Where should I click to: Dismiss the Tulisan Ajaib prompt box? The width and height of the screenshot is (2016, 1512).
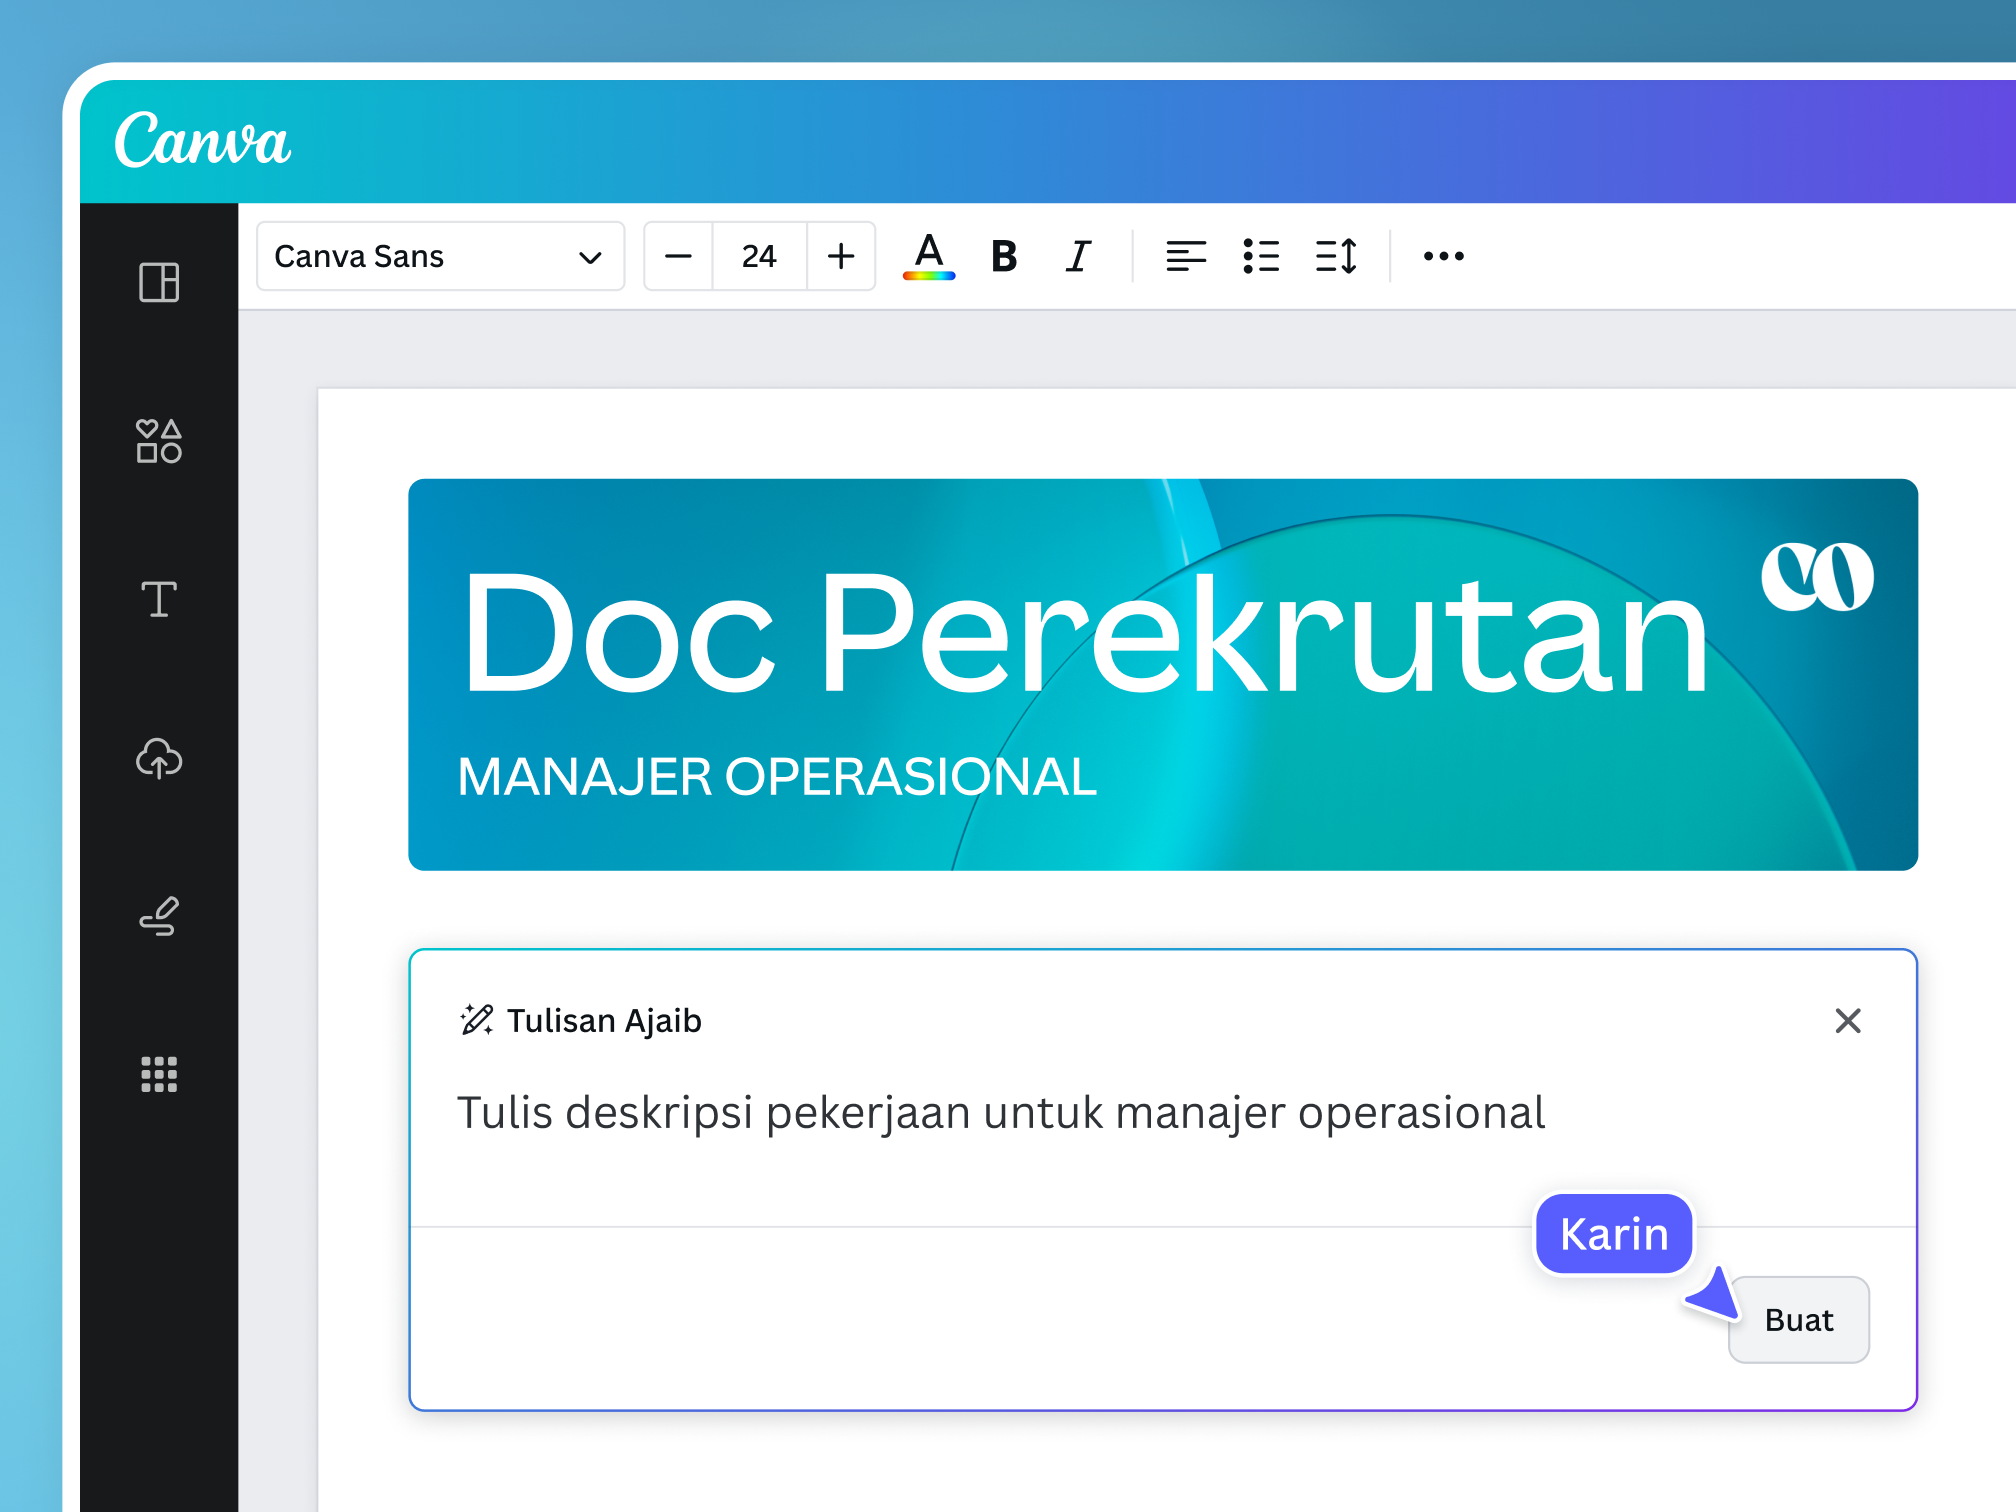pos(1848,1021)
